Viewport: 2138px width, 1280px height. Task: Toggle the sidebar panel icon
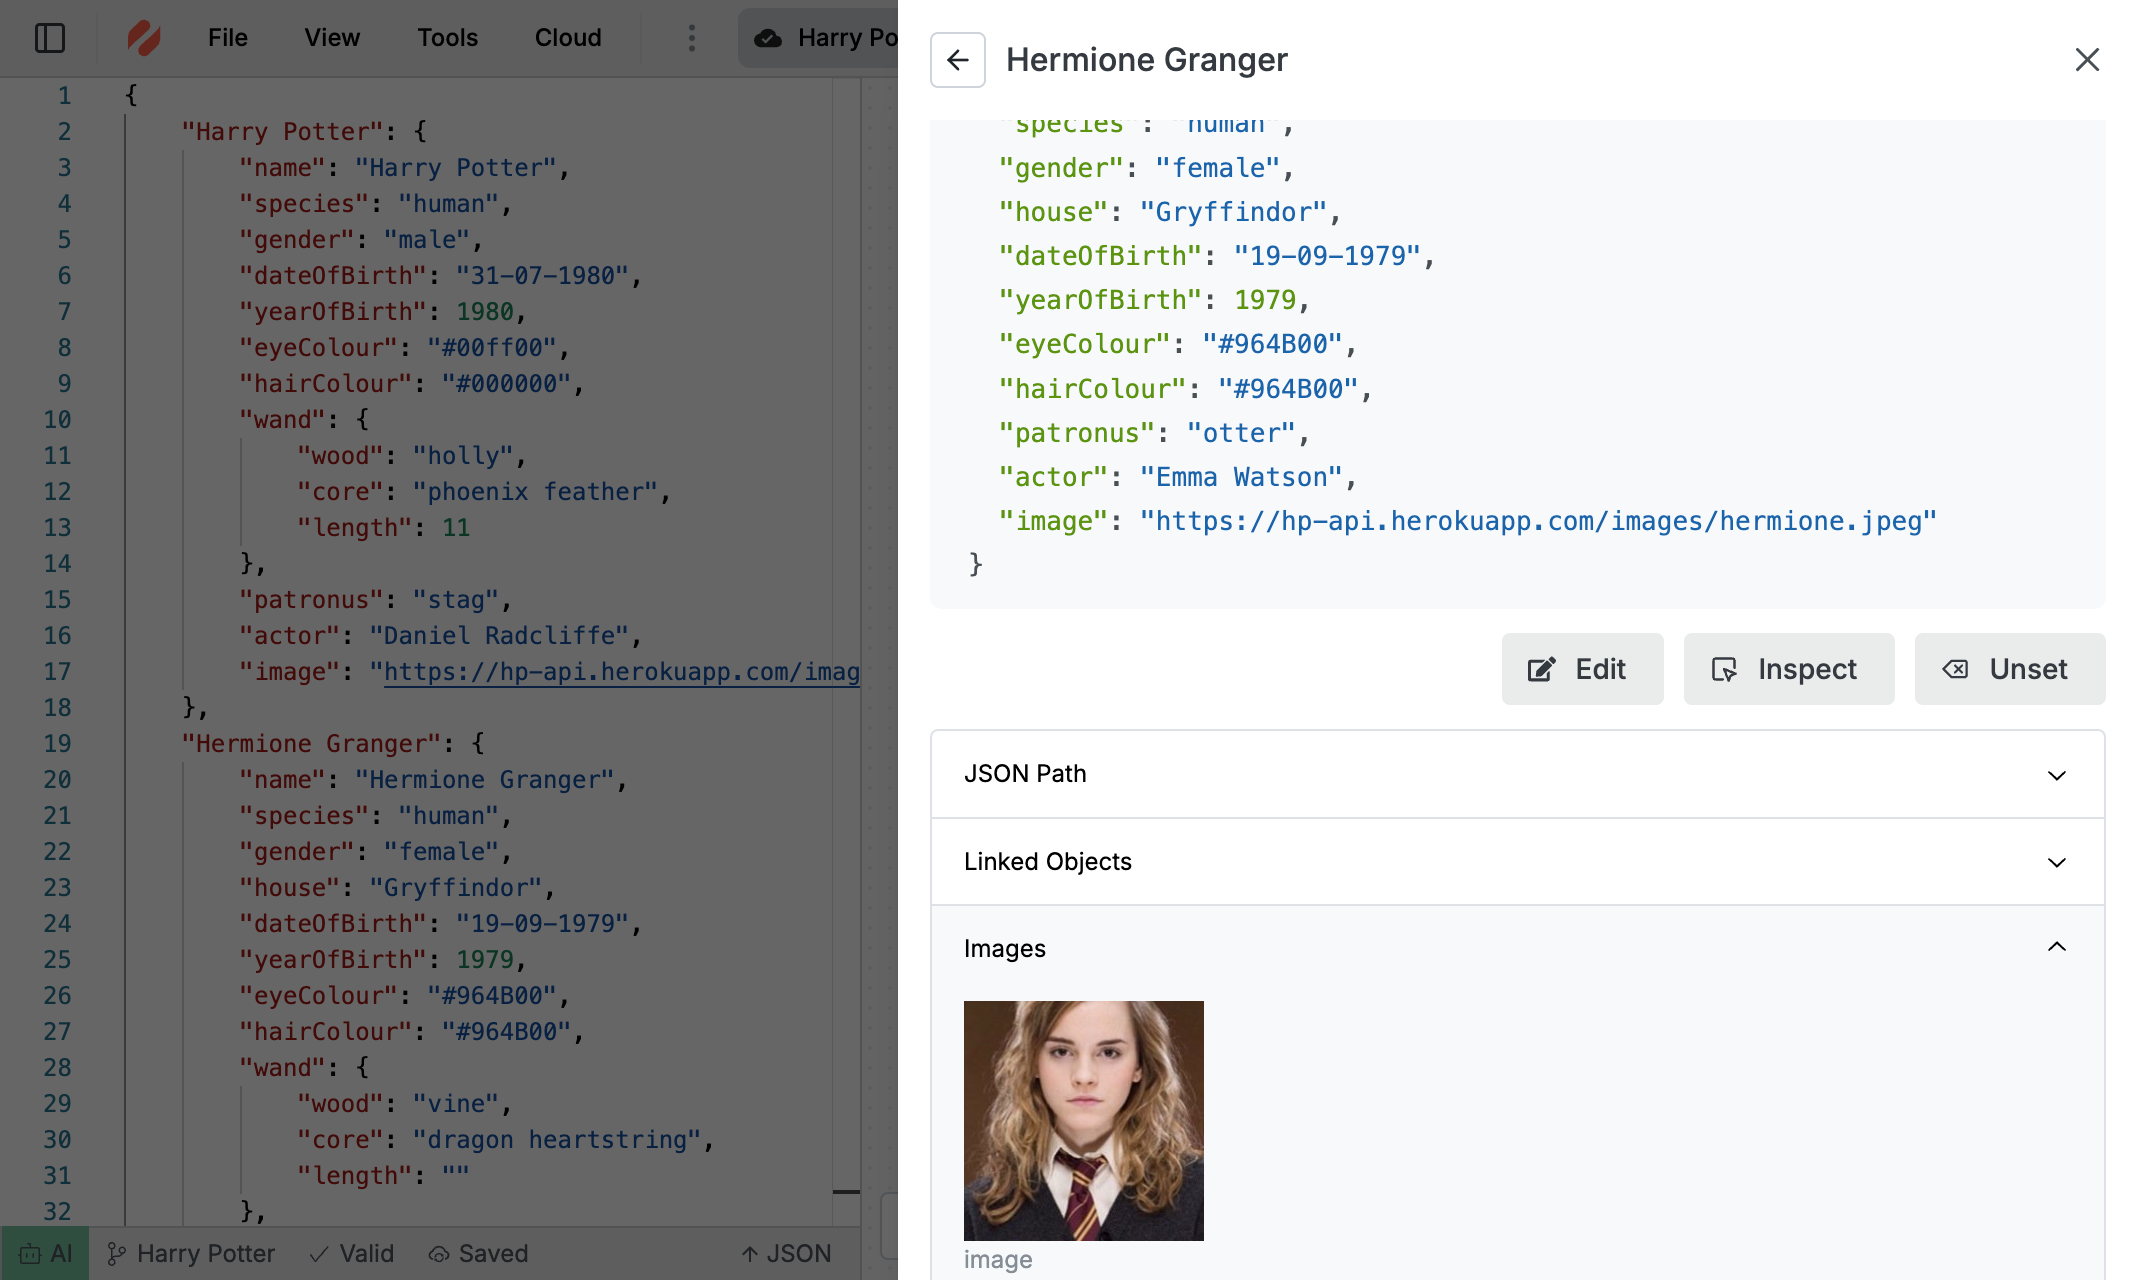click(x=50, y=38)
